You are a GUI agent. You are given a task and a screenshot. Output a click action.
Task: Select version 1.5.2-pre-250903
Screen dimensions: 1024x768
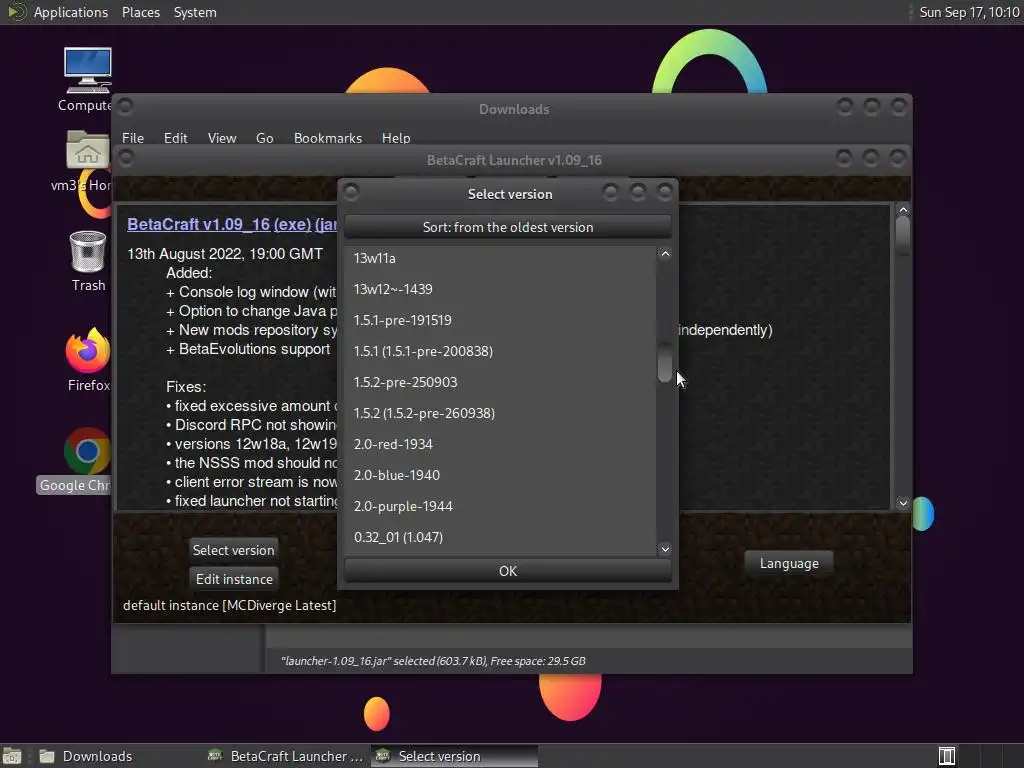[500, 382]
